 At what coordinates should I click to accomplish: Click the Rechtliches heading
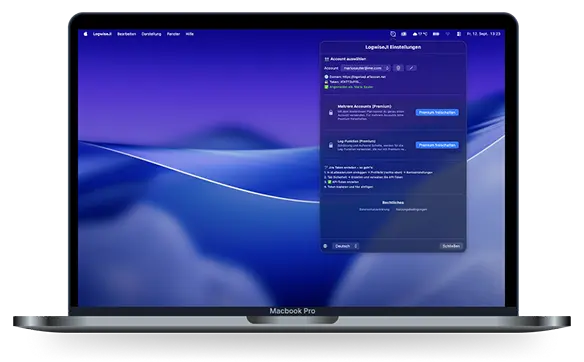393,203
